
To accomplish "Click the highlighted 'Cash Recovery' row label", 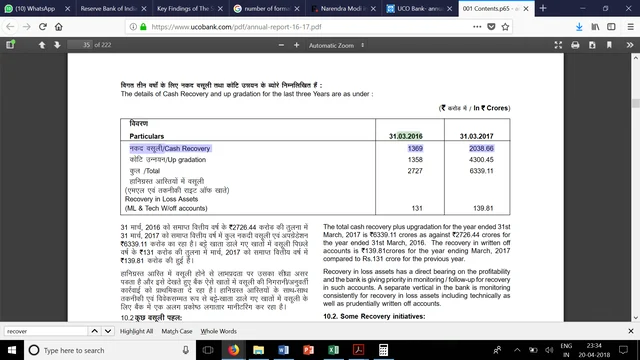I will tap(170, 149).
